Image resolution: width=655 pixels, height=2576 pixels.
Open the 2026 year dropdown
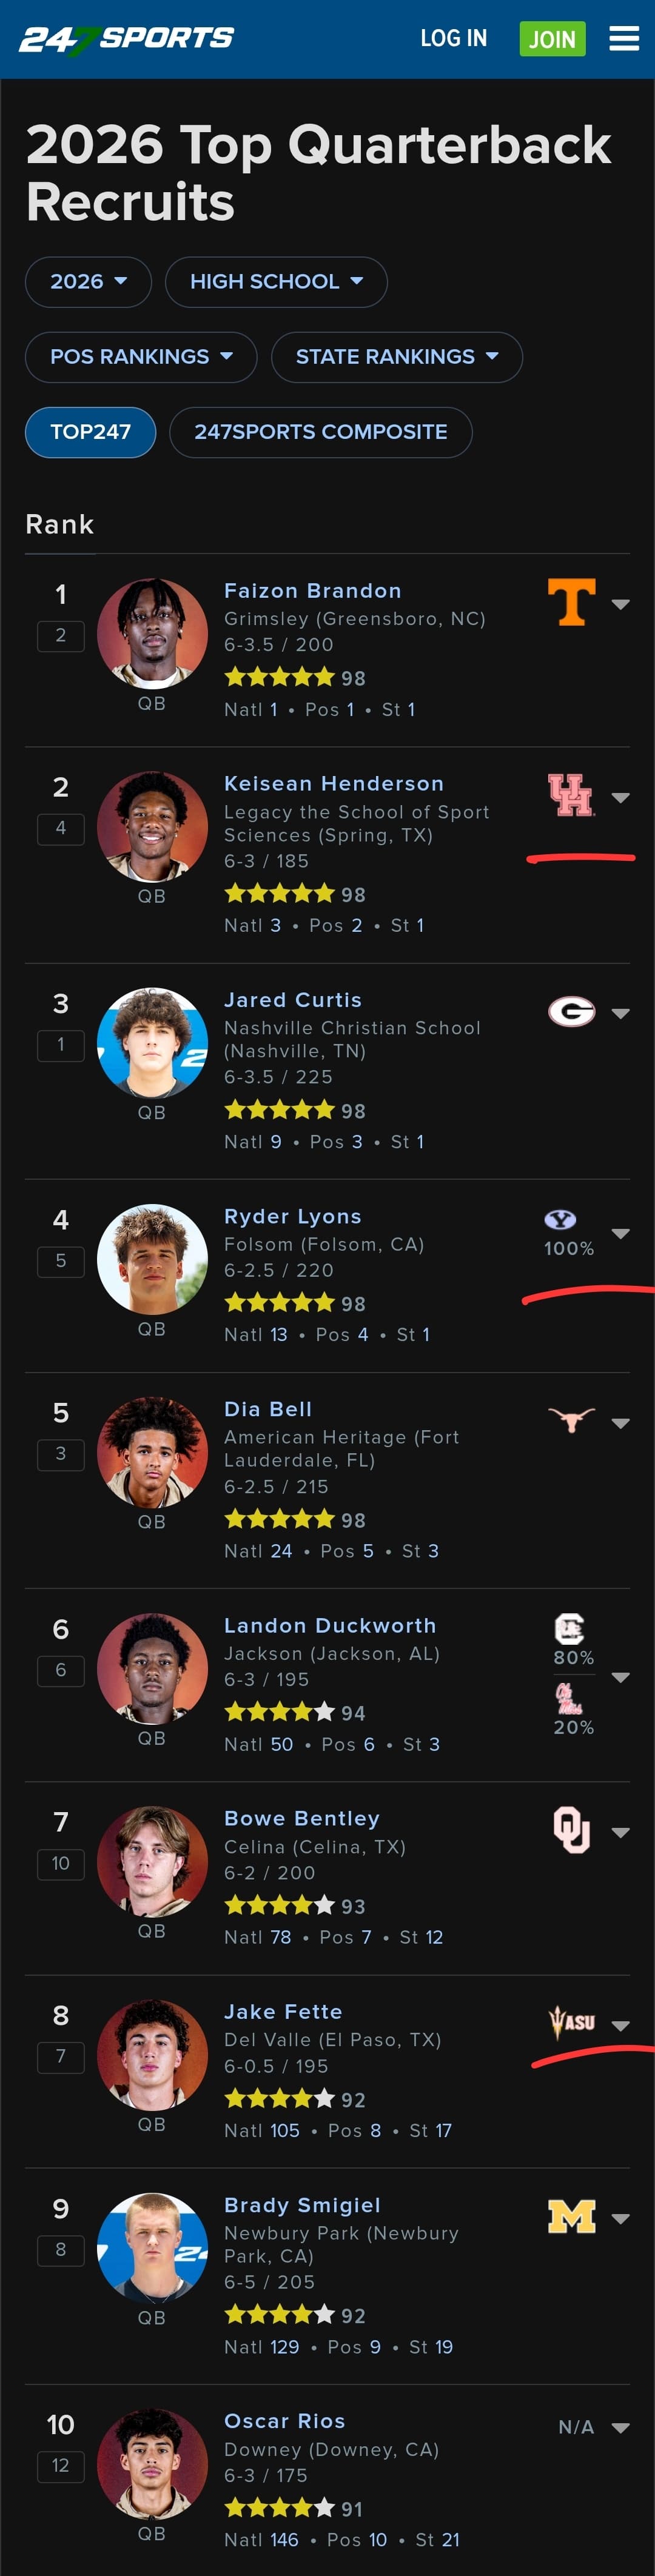[x=88, y=282]
